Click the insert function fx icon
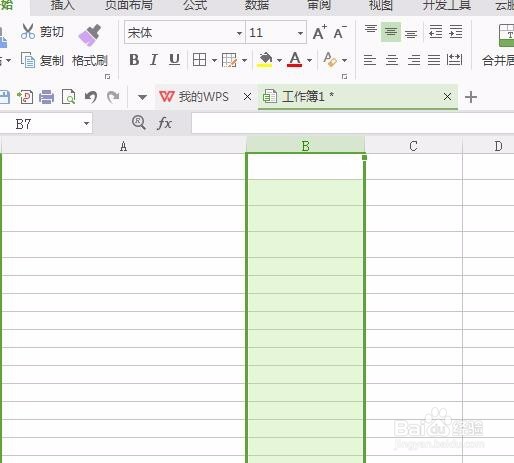Image resolution: width=514 pixels, height=463 pixels. coord(164,123)
